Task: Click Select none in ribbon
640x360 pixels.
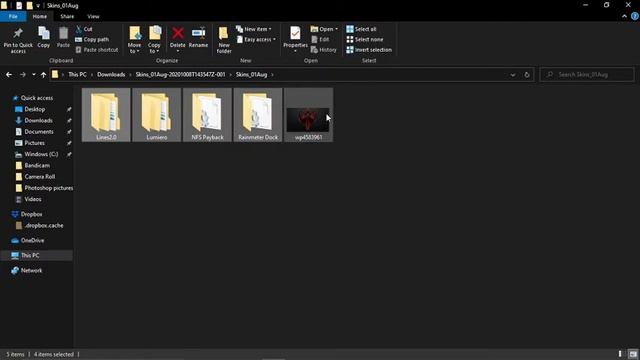Action: 364,39
